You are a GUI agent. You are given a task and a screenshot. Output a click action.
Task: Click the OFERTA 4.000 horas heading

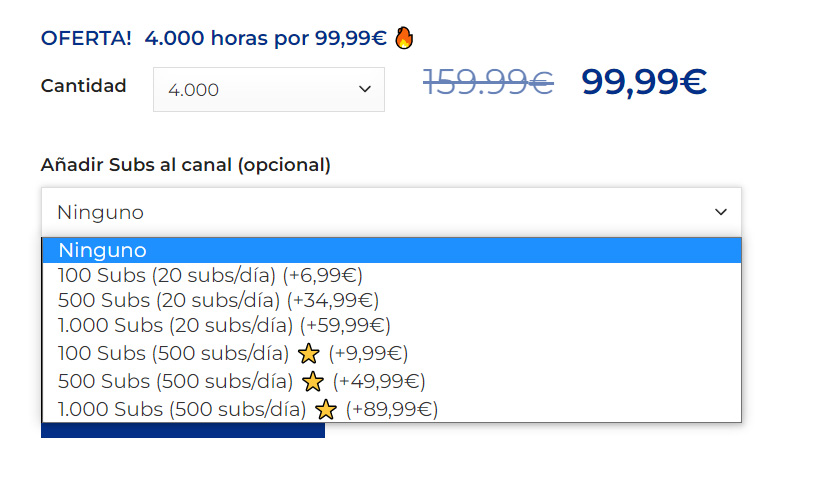[x=214, y=38]
